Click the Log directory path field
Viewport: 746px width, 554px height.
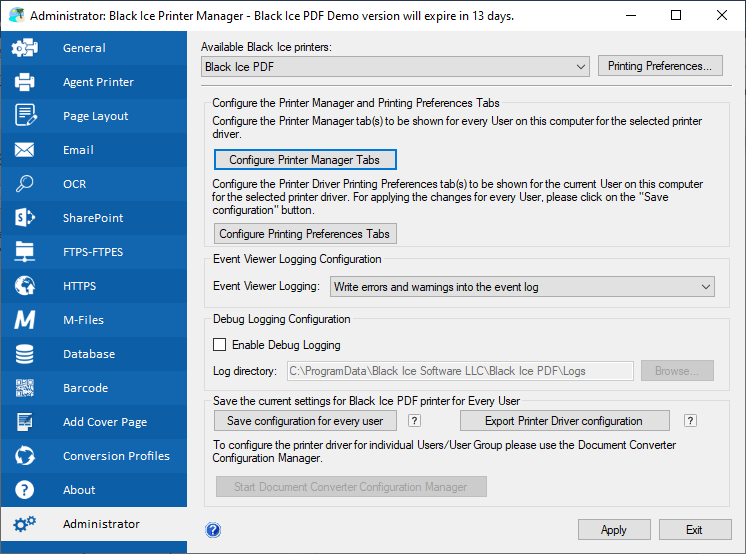tap(460, 371)
